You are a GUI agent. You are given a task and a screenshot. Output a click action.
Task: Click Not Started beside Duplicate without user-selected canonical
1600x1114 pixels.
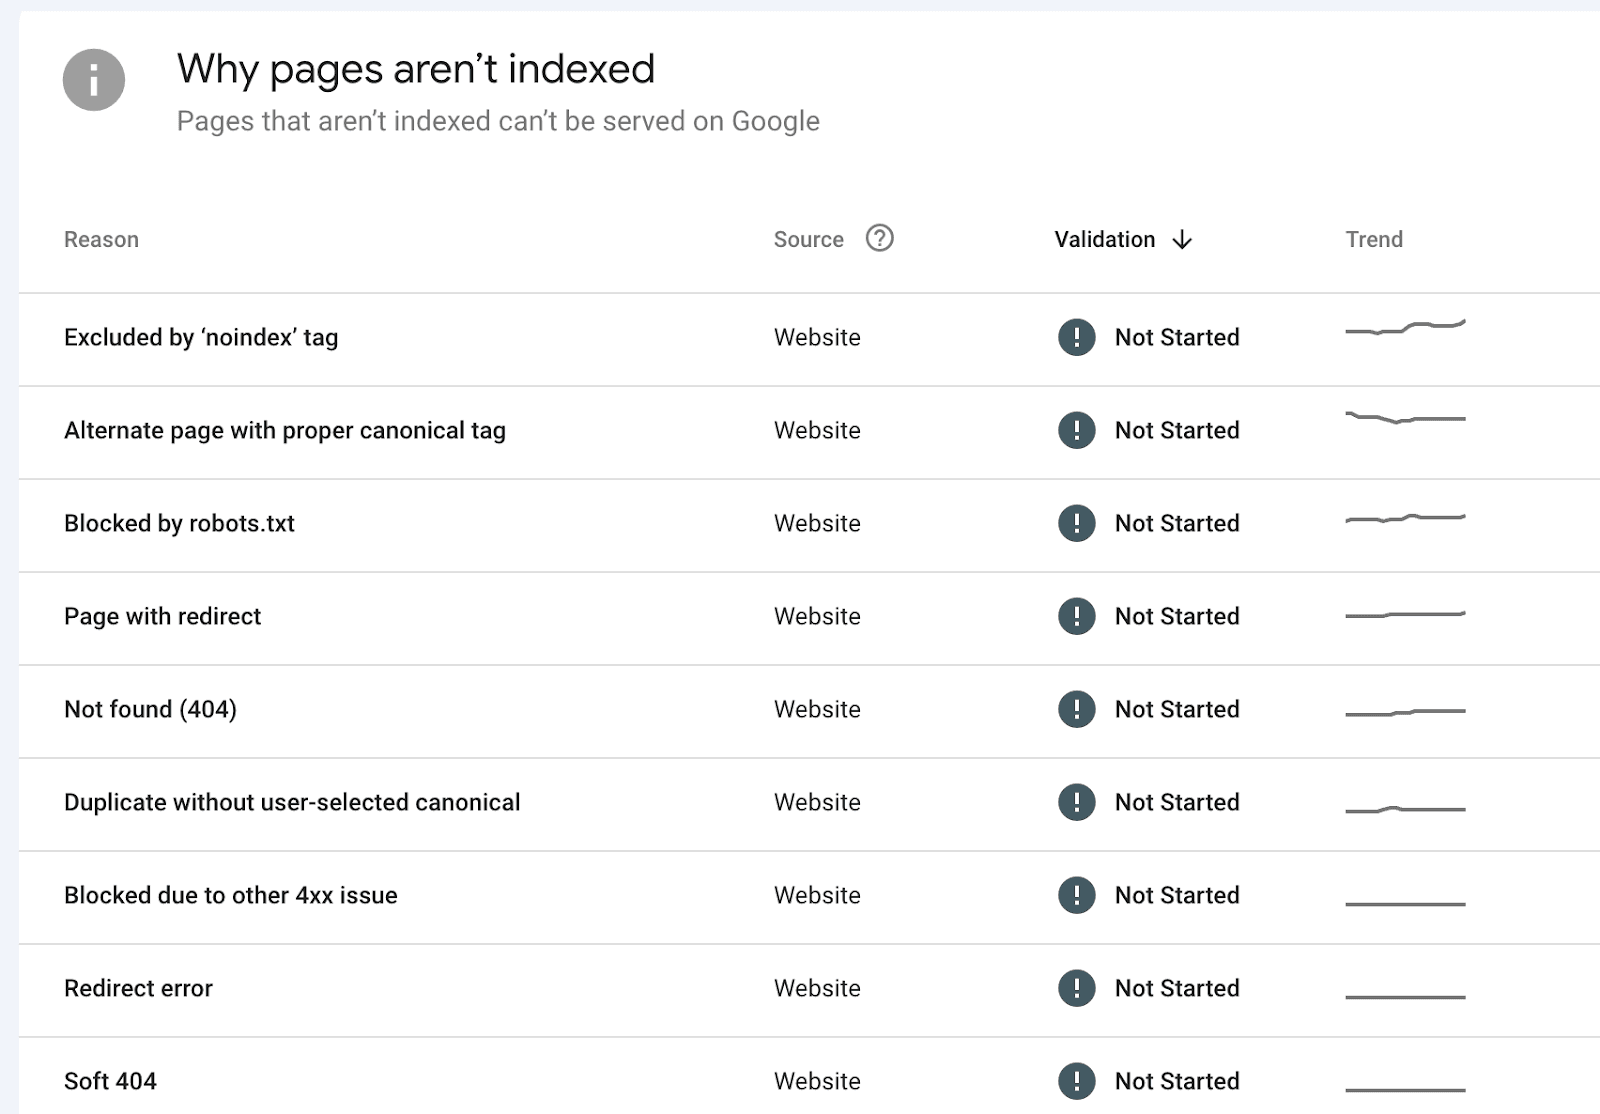(1177, 802)
